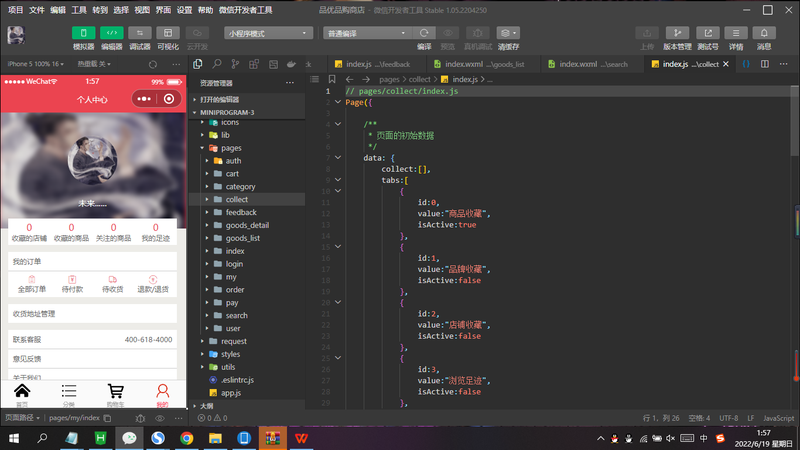Open the Edit menu
The height and width of the screenshot is (450, 800).
click(x=58, y=10)
